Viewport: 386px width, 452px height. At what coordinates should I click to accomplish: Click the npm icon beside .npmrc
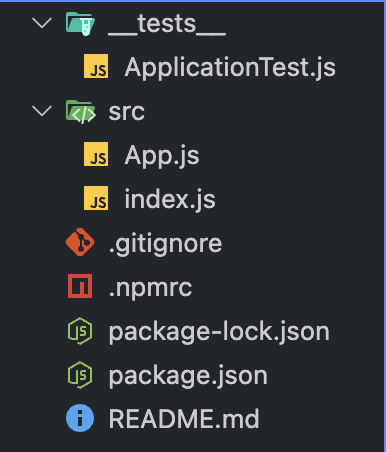(x=80, y=286)
